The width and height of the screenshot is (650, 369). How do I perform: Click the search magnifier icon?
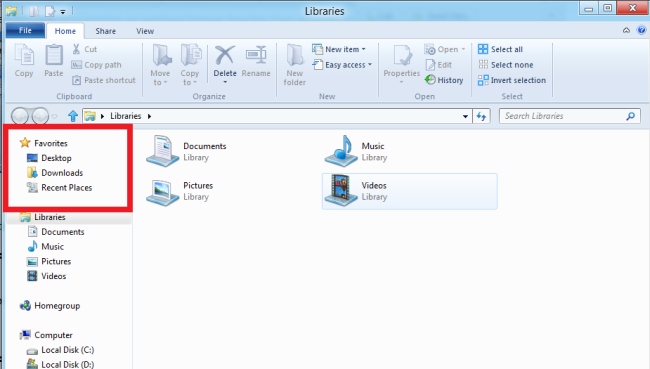(x=631, y=116)
